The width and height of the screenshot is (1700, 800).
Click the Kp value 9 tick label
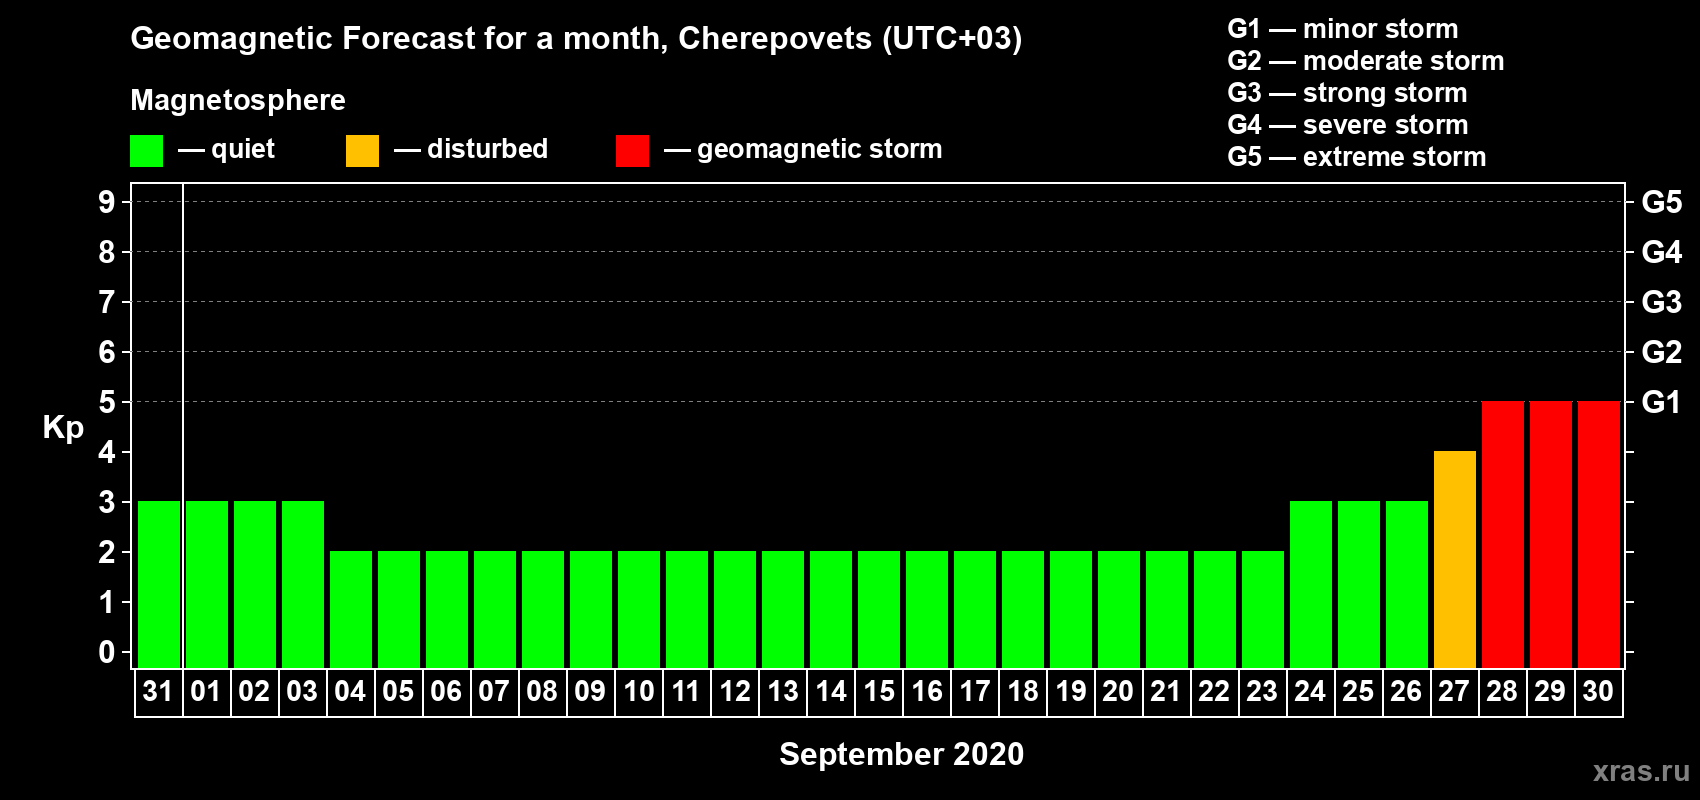coord(107,202)
